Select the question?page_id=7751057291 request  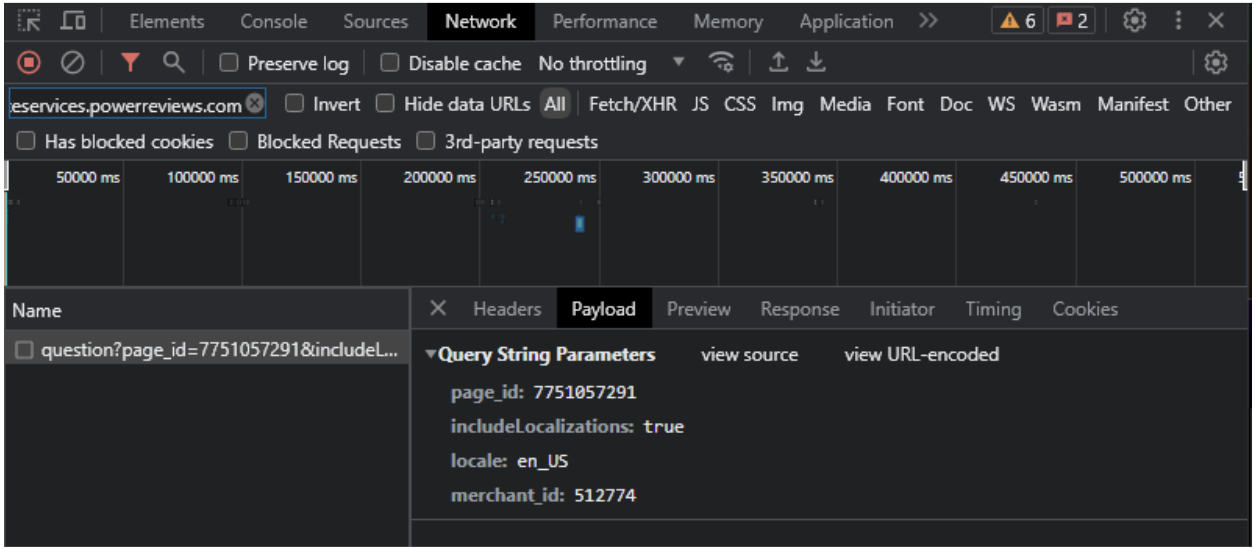pos(206,351)
